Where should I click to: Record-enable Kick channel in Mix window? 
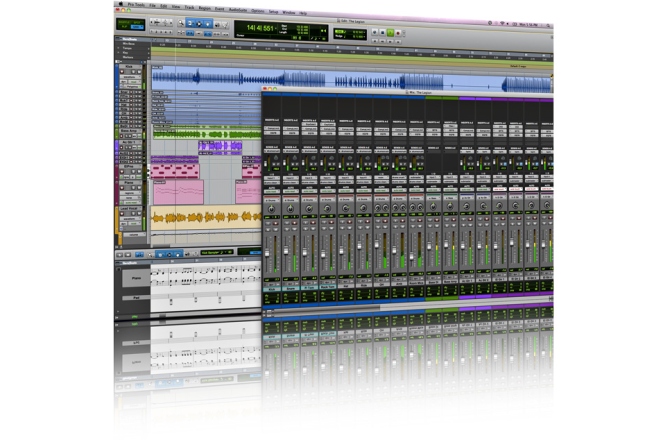[276, 223]
